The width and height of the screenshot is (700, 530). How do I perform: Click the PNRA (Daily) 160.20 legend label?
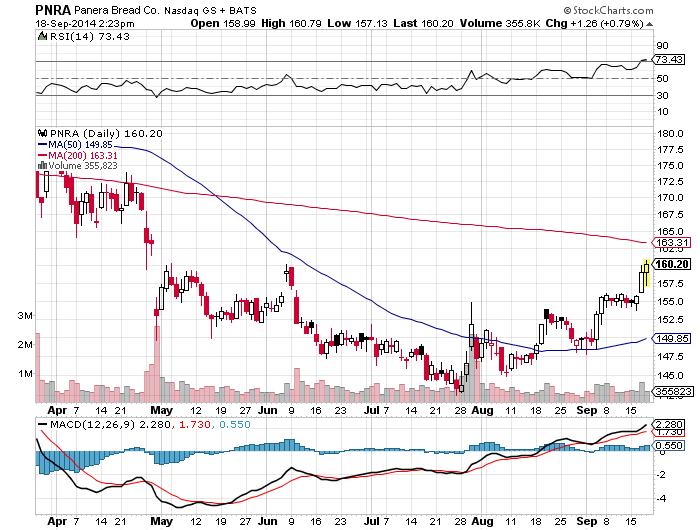[x=106, y=133]
